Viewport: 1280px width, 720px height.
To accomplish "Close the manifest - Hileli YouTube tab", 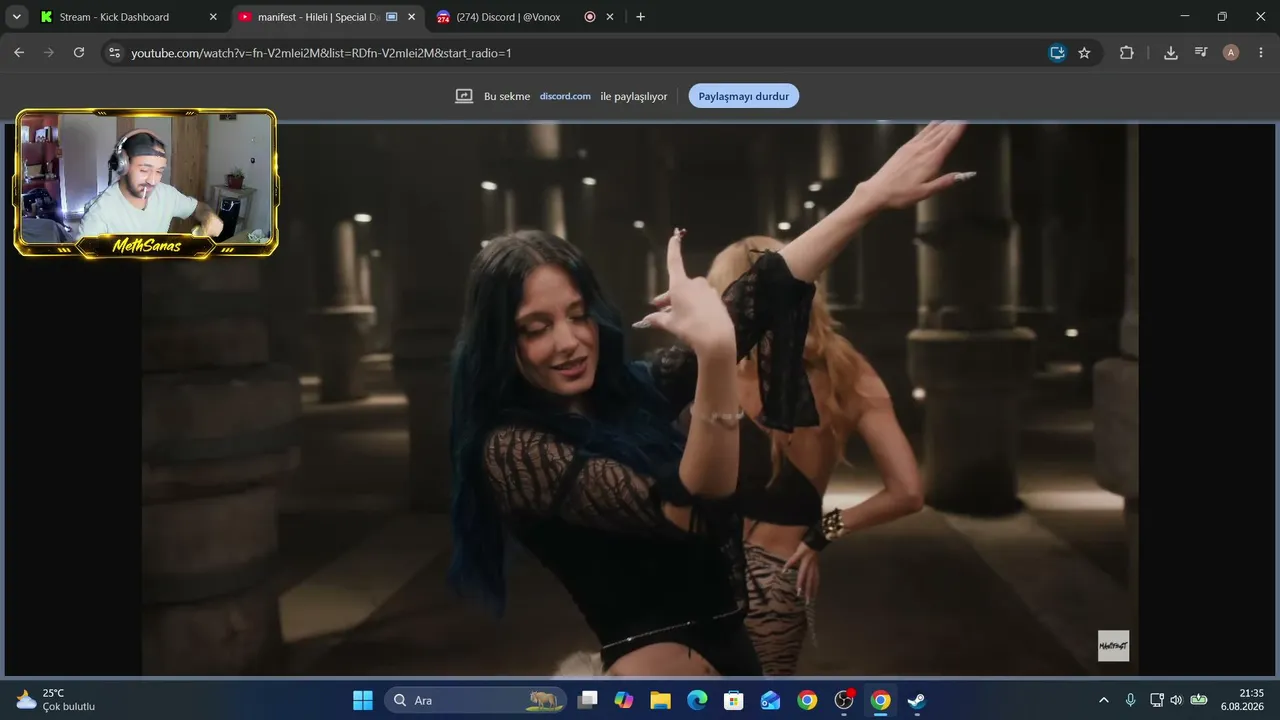I will click(411, 17).
